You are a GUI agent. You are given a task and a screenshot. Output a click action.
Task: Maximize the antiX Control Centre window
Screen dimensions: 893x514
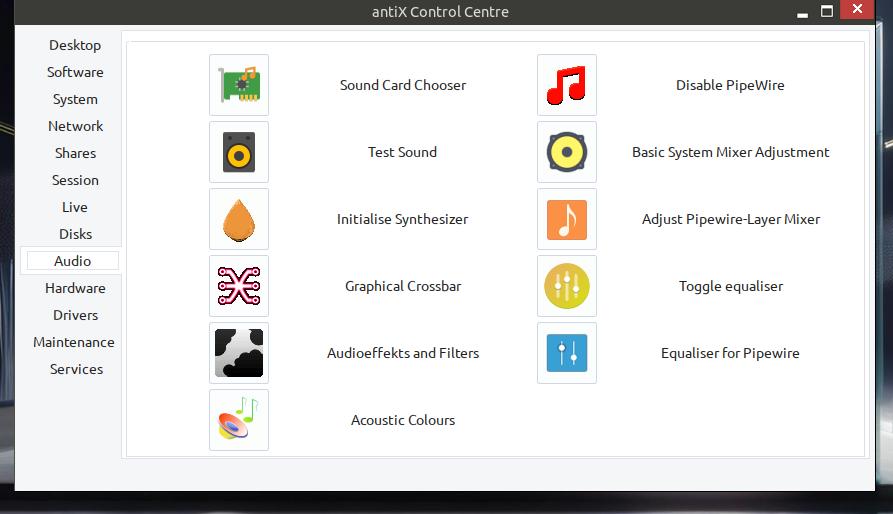[x=827, y=11]
